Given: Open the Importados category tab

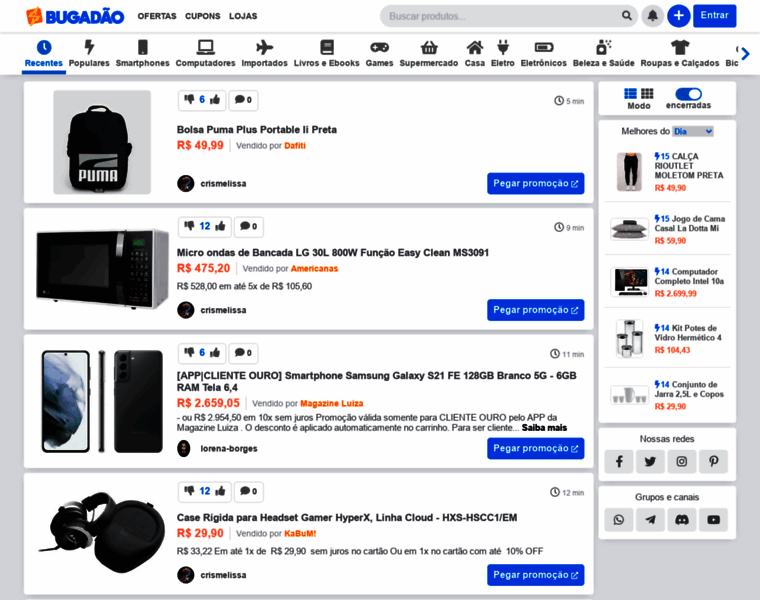Looking at the screenshot, I should pos(265,54).
